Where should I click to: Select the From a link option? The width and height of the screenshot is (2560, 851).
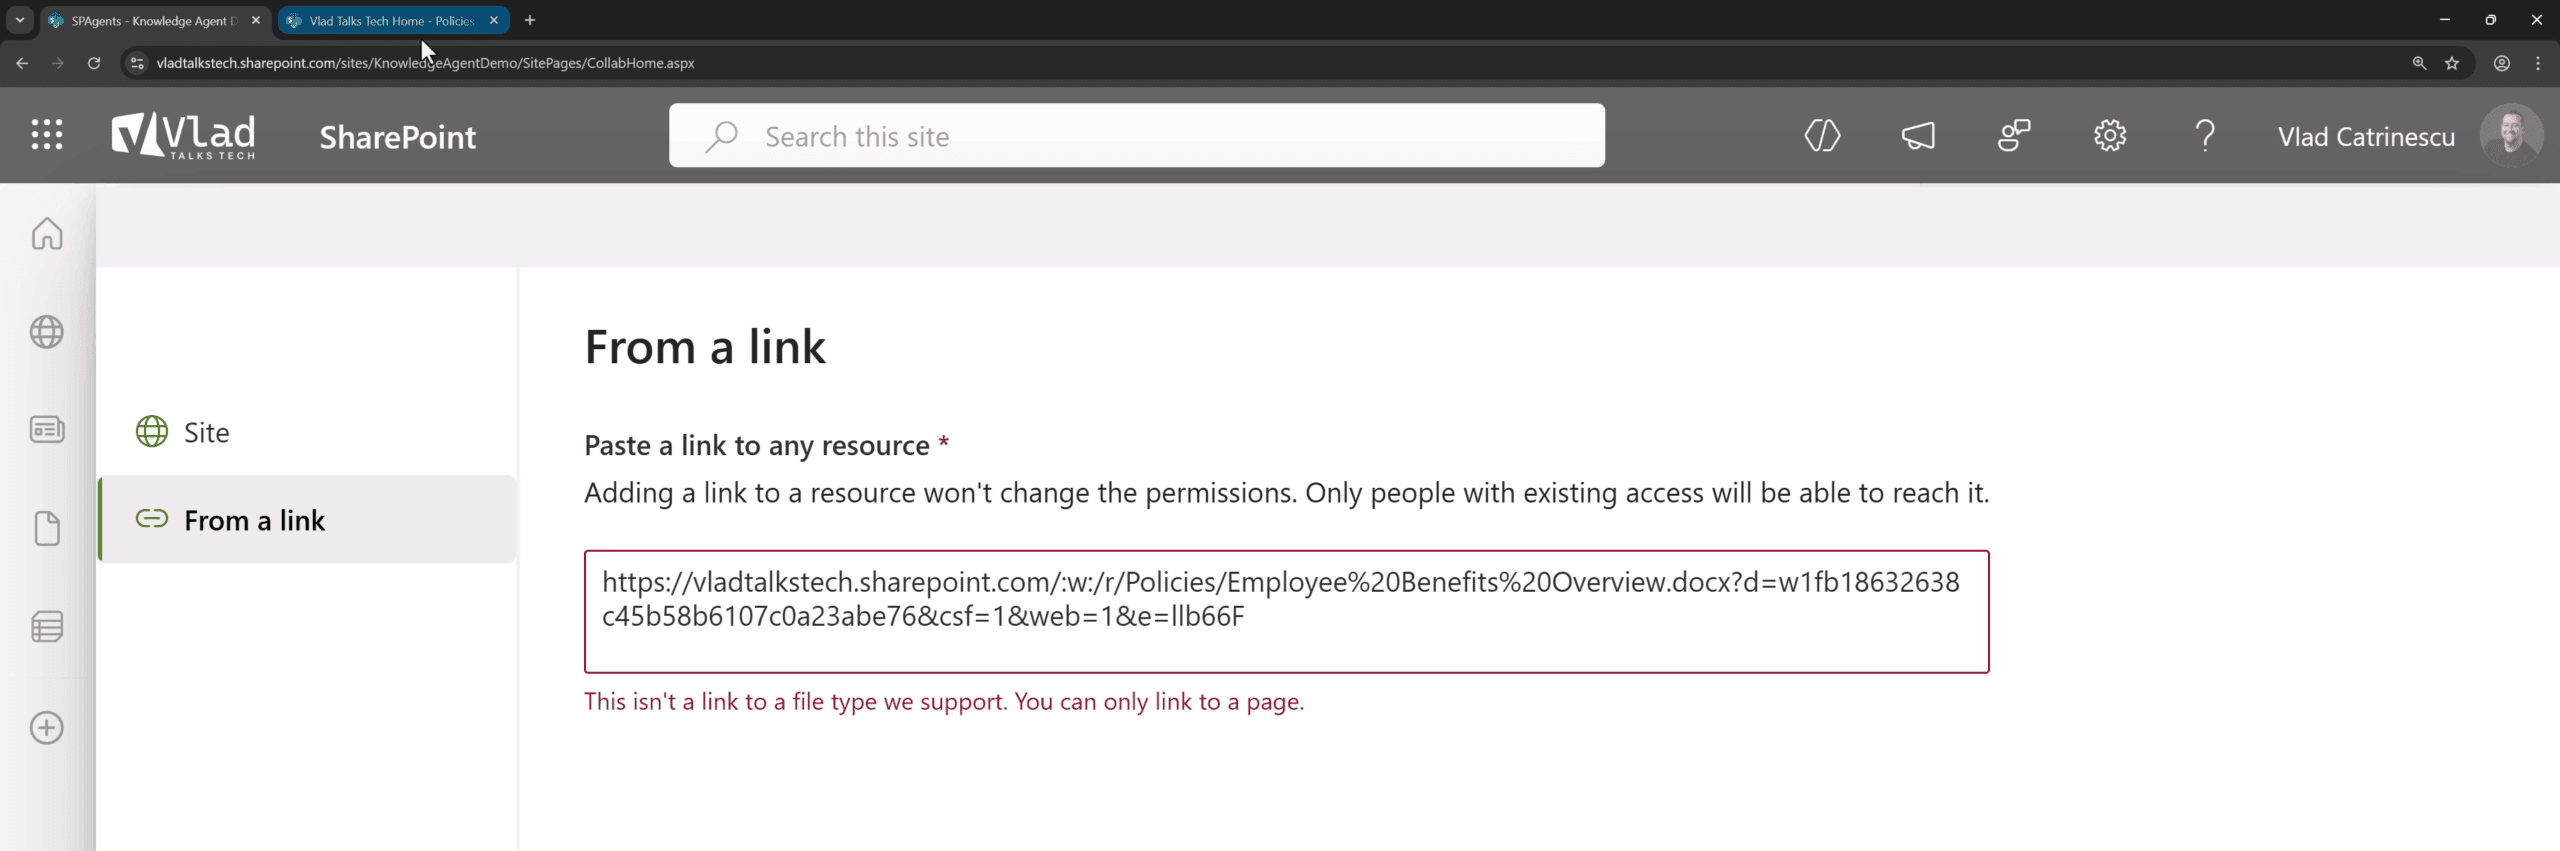(254, 520)
